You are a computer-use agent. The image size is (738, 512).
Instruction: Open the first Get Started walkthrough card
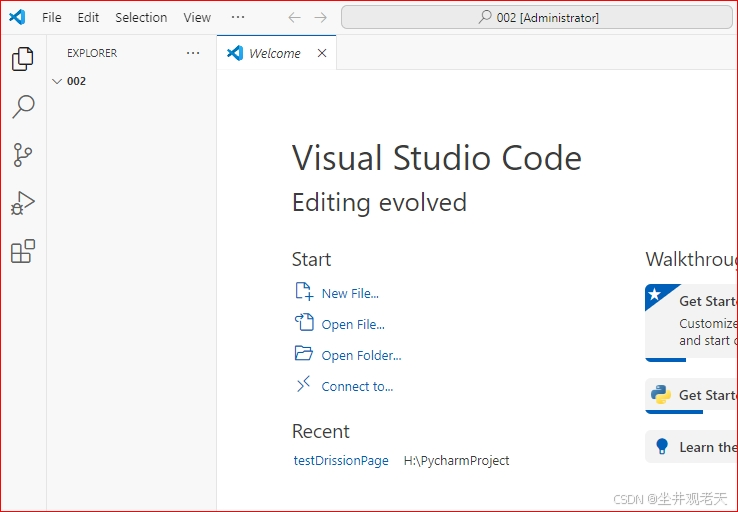click(691, 323)
